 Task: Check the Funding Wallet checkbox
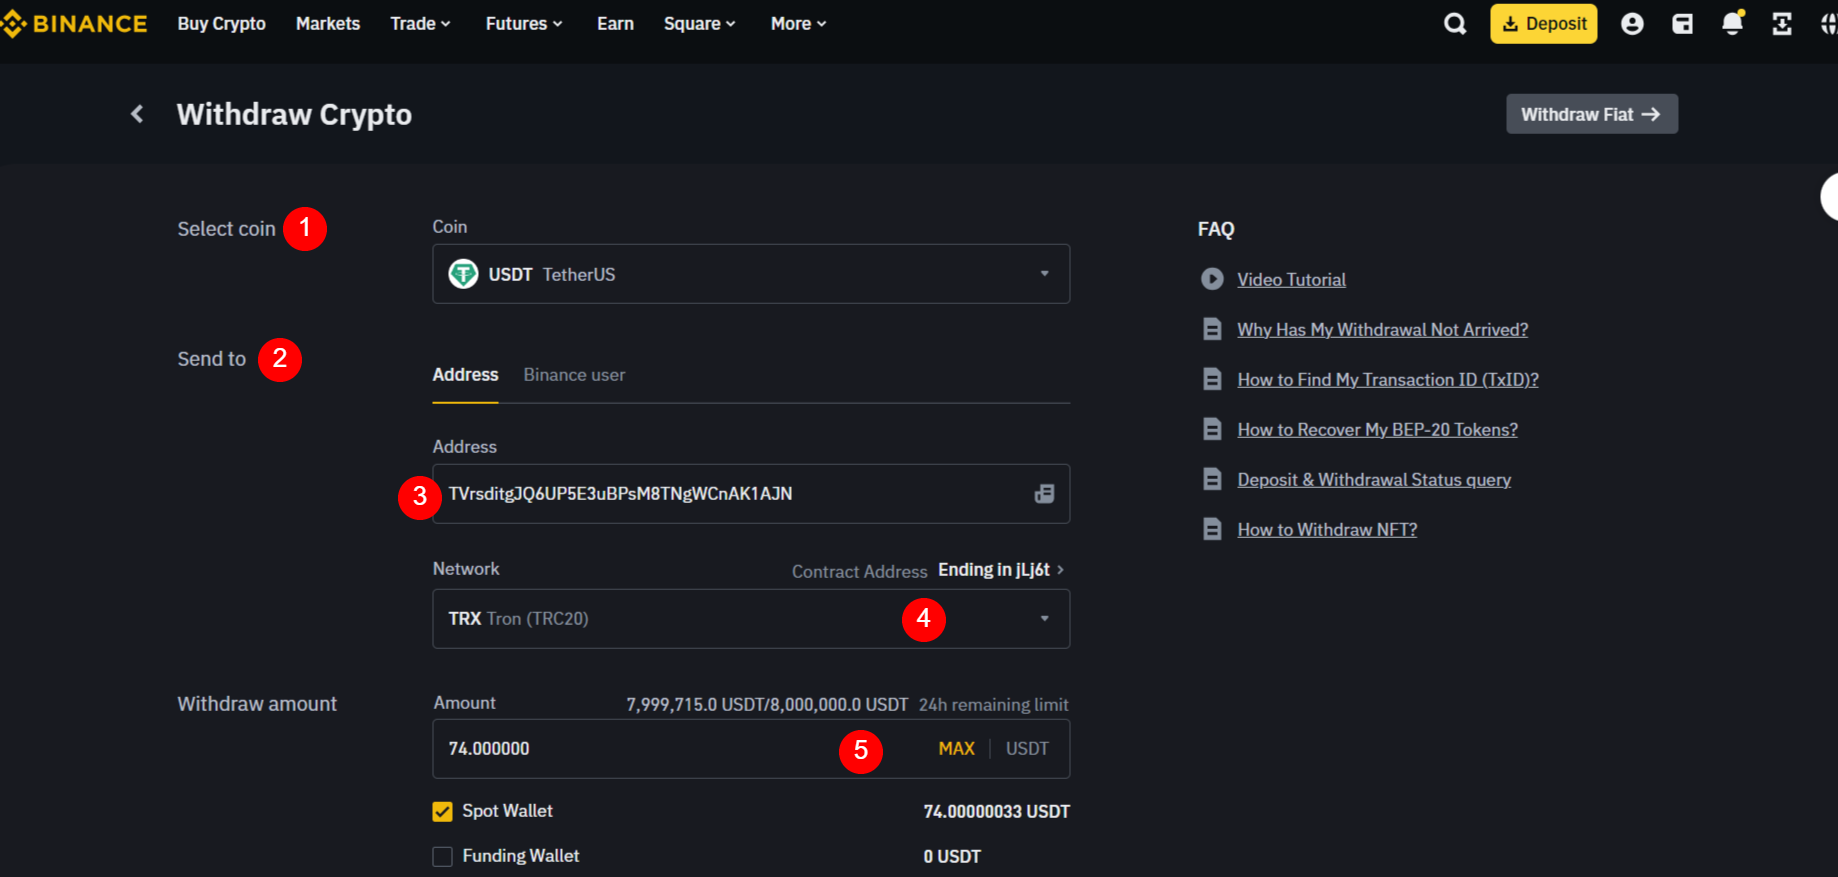[x=442, y=856]
